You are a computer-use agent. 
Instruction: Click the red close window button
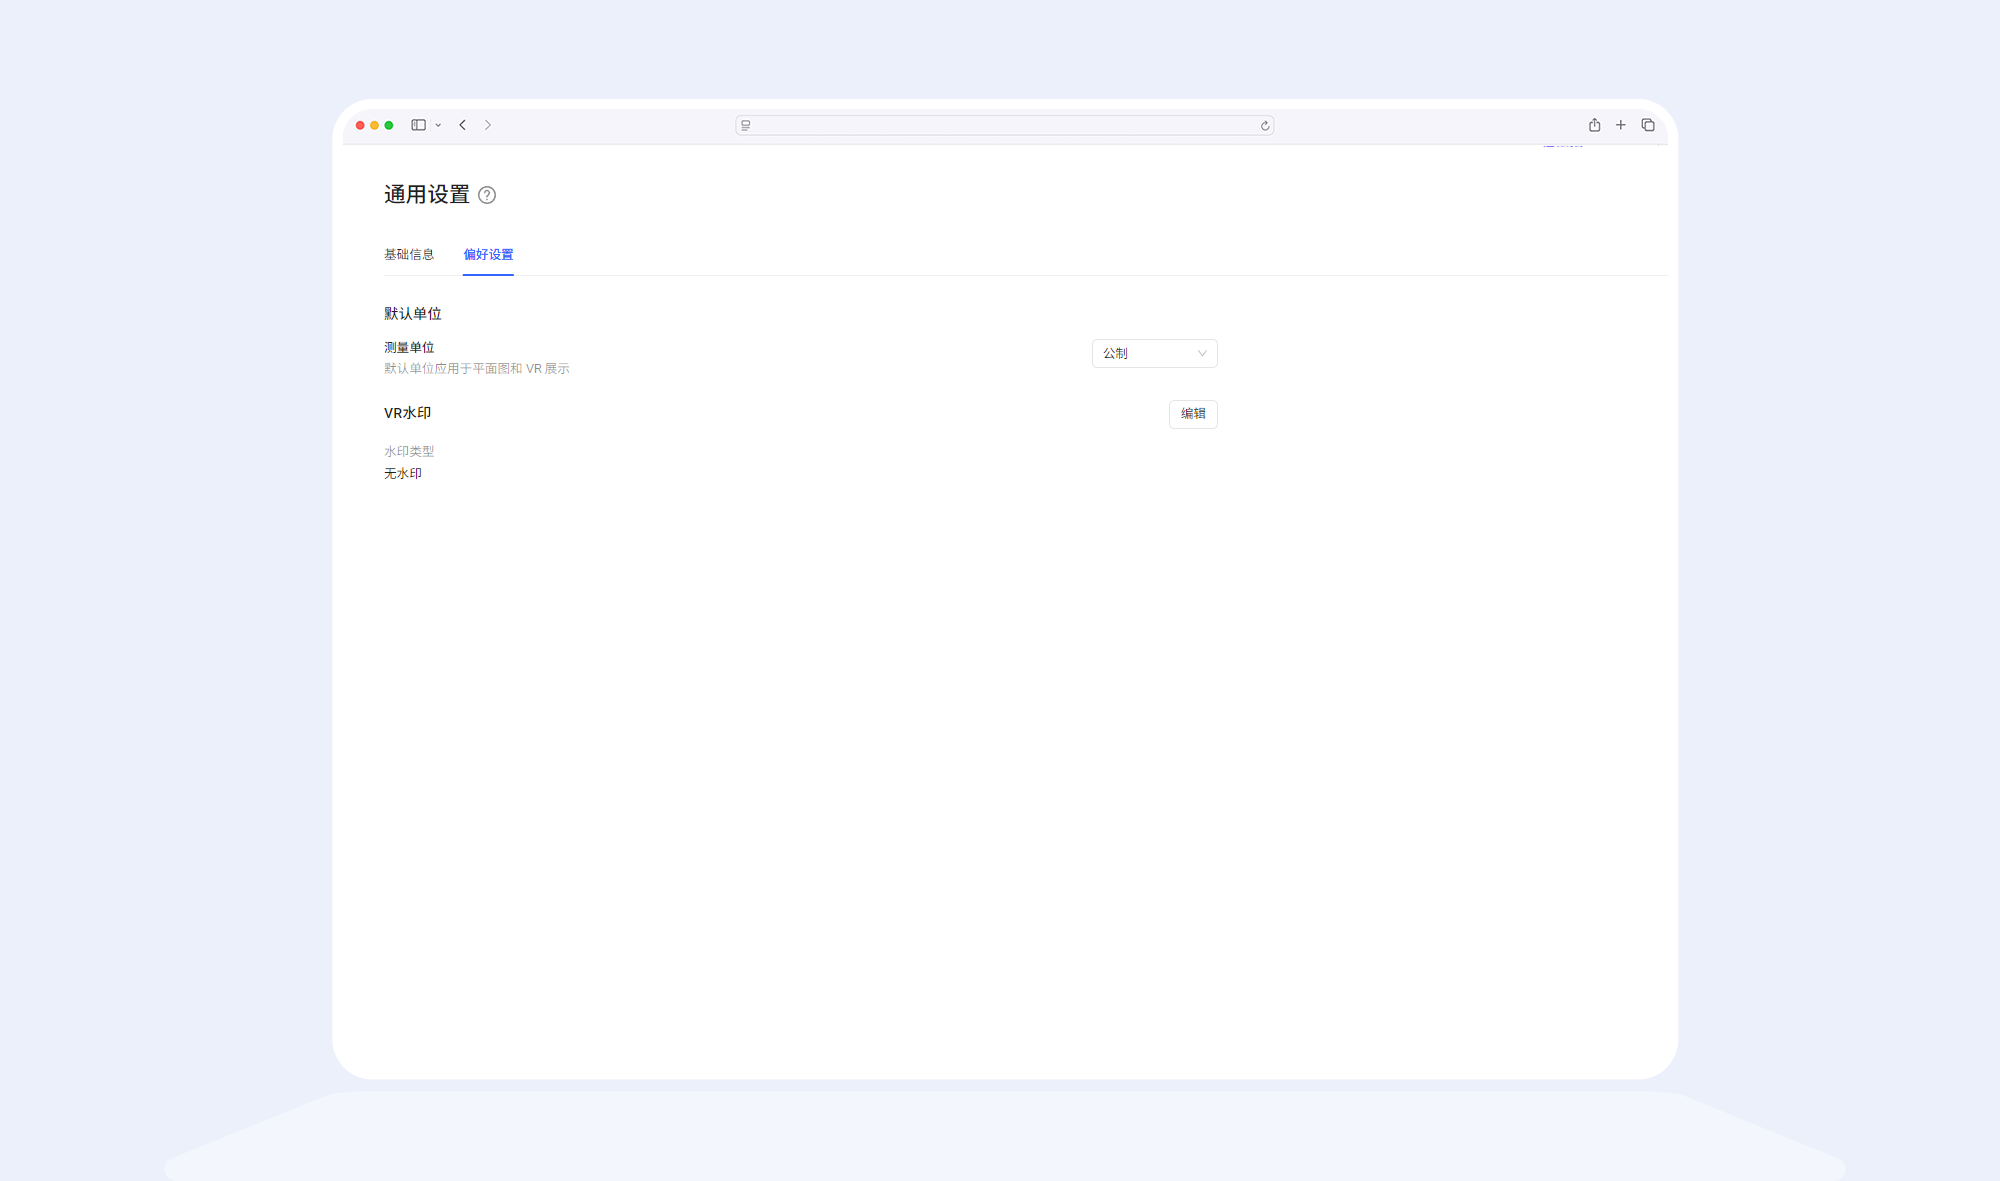pos(360,125)
